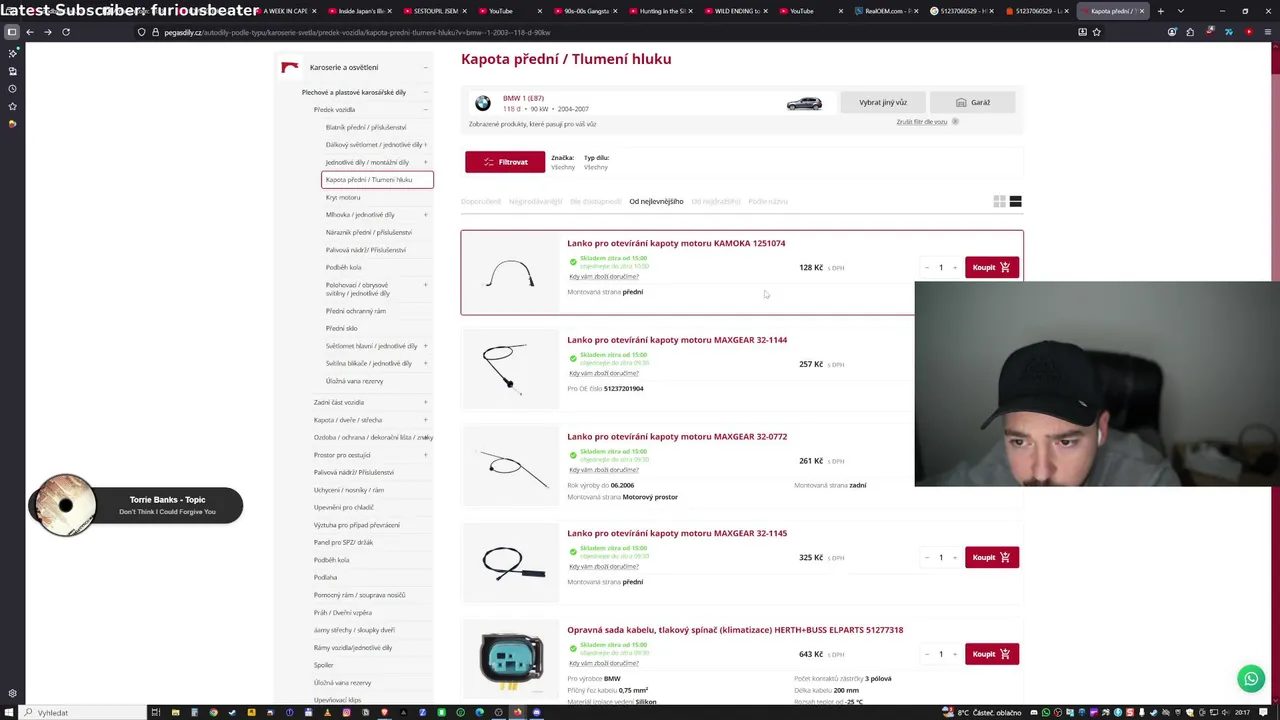Click quantity field of MAXGEAR 32-1145
The image size is (1280, 720).
click(x=941, y=557)
